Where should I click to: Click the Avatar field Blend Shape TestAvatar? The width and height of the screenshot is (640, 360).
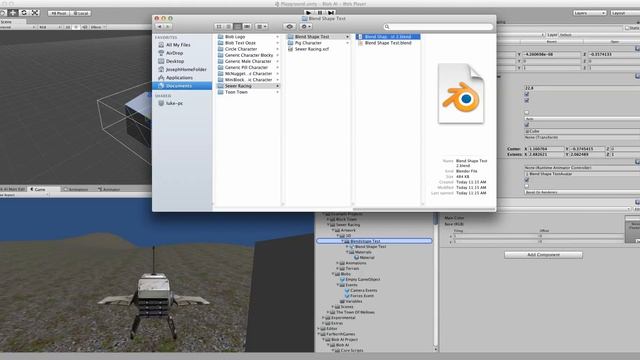point(582,174)
